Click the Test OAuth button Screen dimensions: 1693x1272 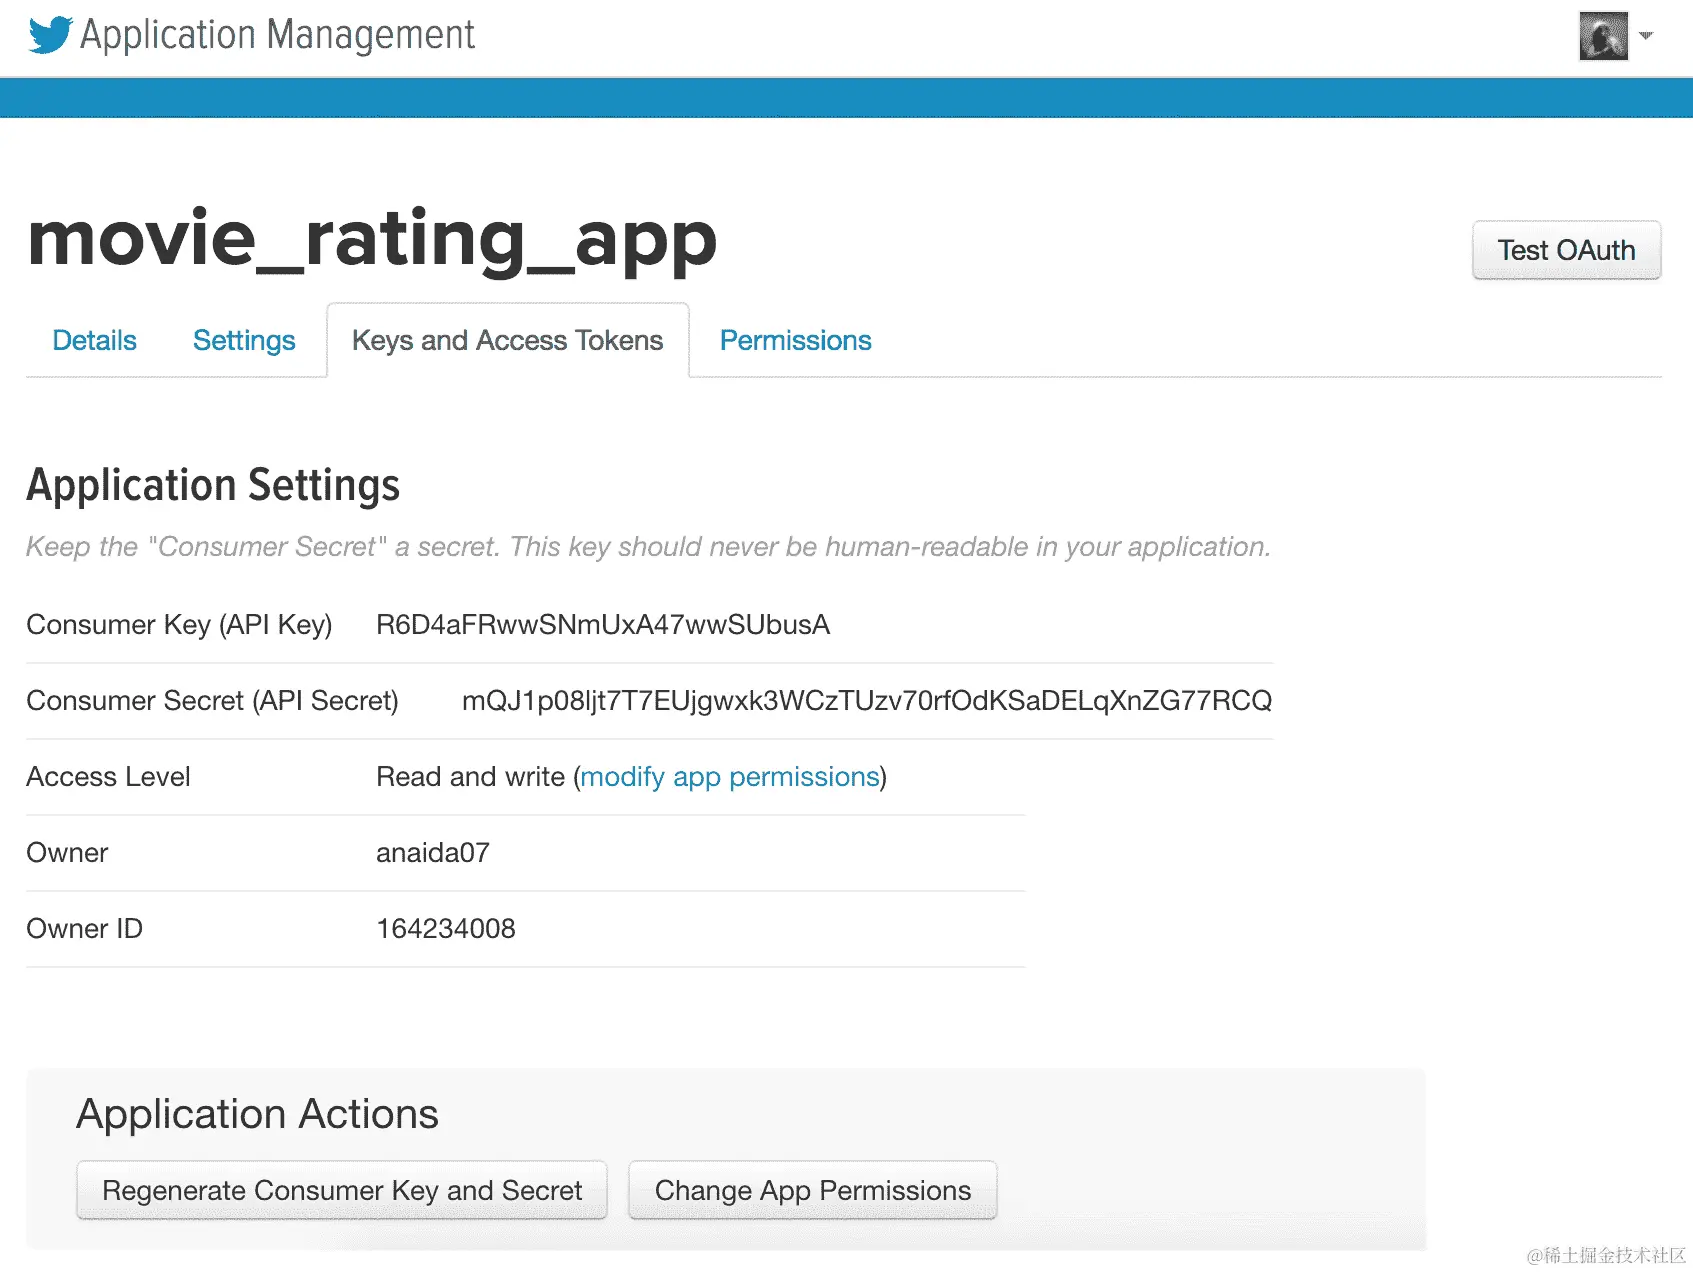point(1566,250)
